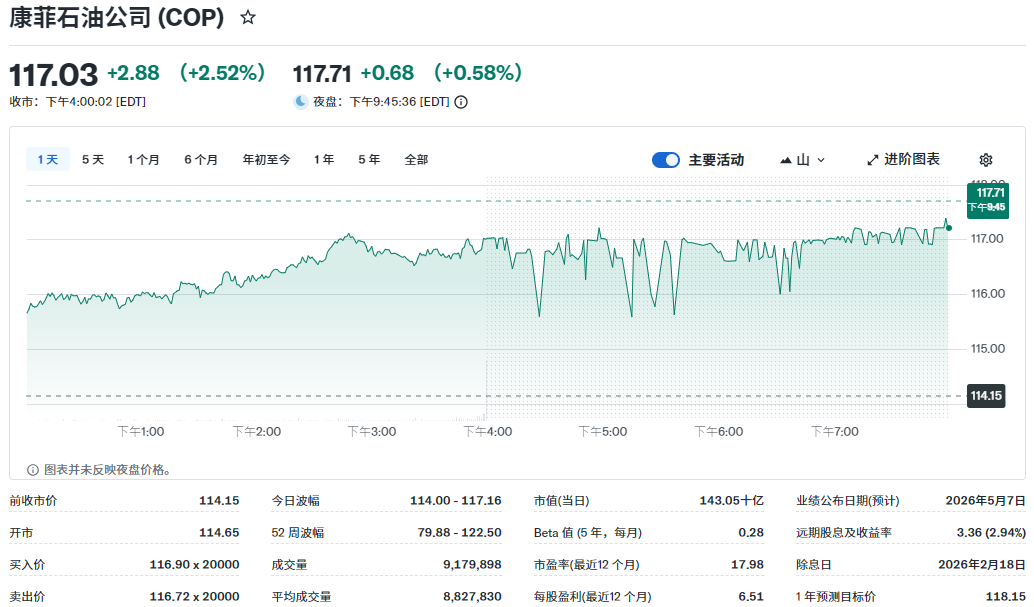Open the info icon after the night session time

click(x=459, y=101)
